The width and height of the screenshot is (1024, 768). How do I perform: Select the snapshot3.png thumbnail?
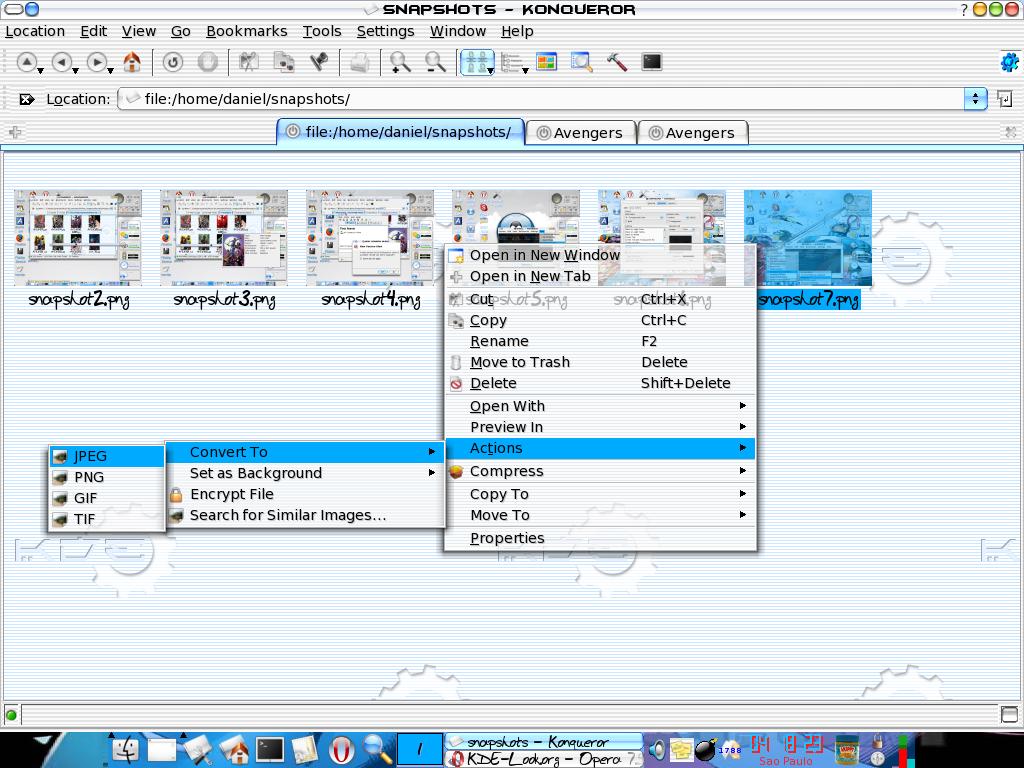tap(224, 238)
